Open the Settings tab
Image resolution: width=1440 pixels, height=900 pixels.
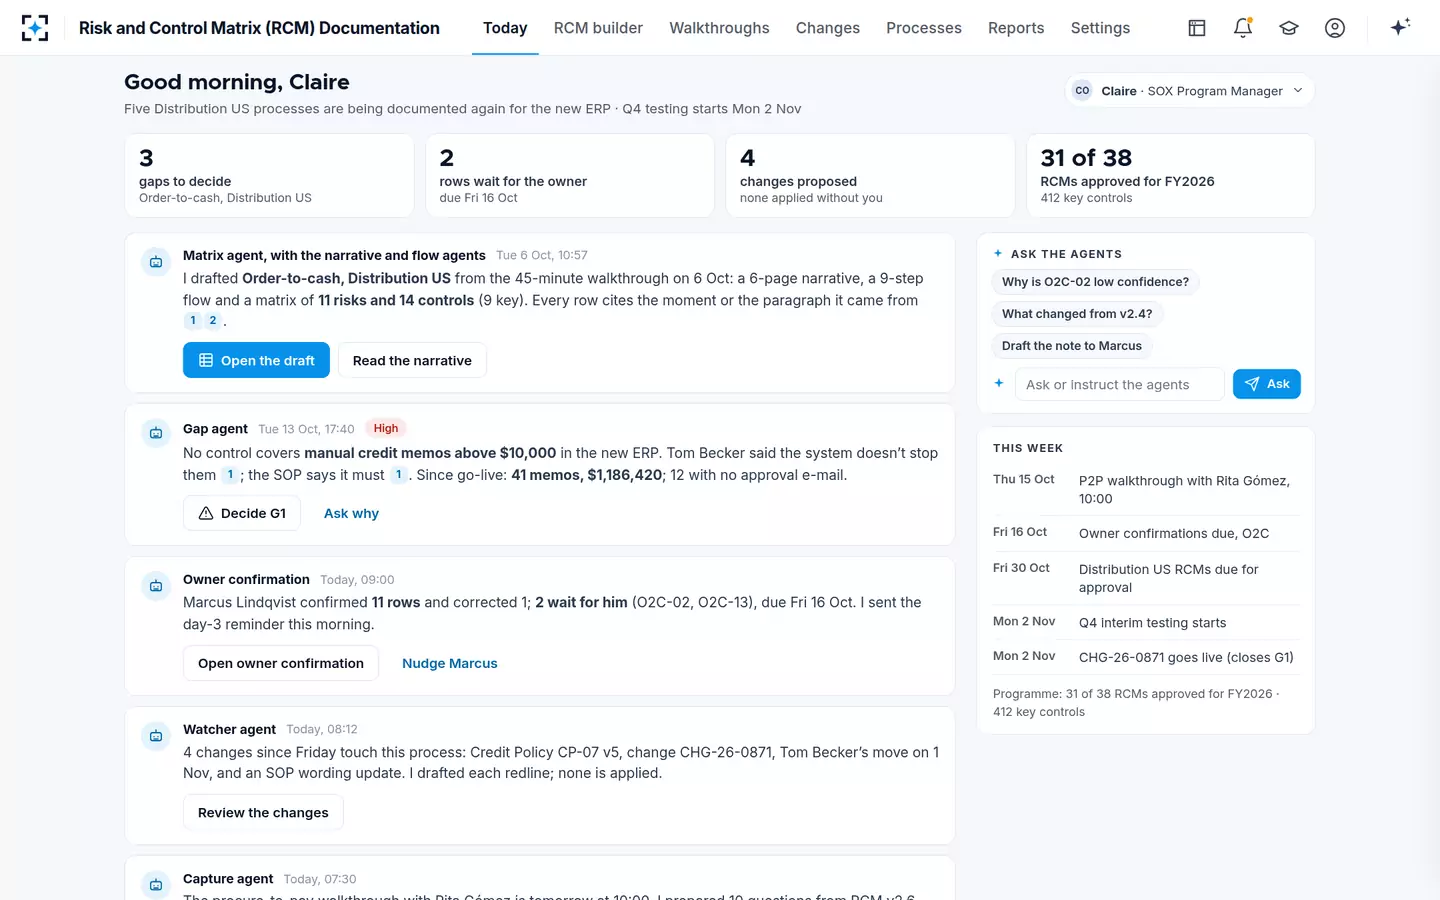pos(1100,28)
